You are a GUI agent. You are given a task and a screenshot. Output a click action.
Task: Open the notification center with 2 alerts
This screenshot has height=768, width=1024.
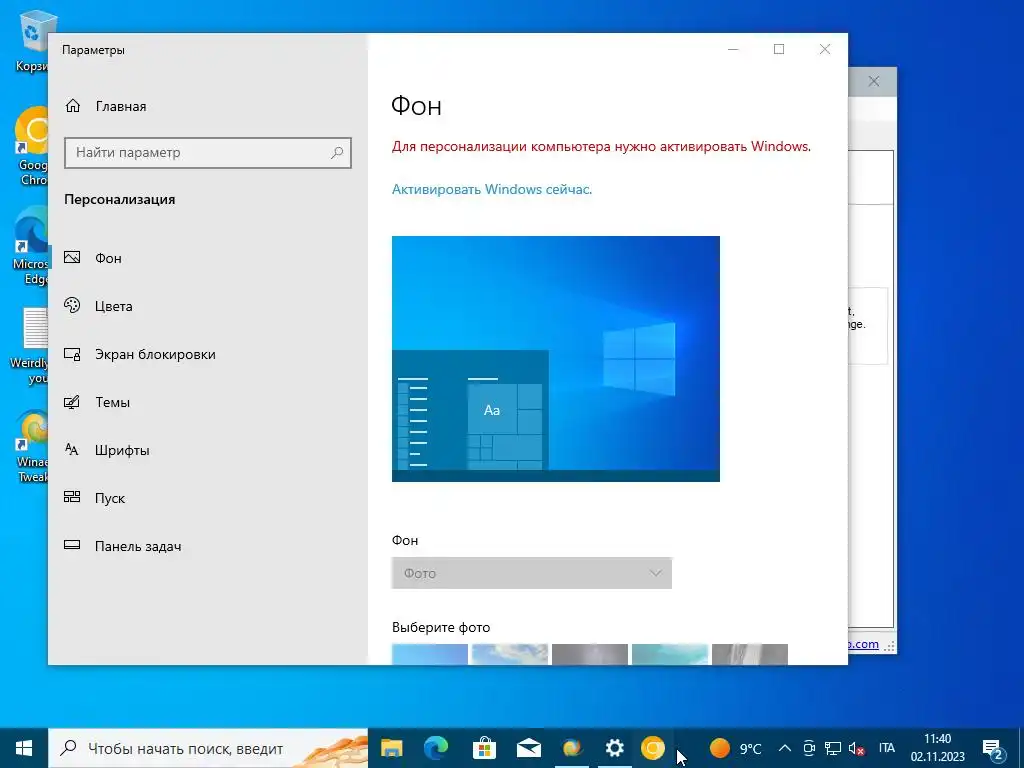[993, 748]
